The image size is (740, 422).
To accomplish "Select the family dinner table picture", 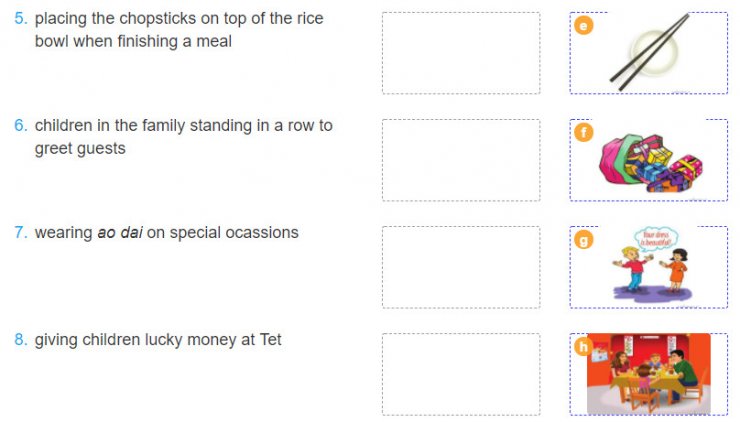I will click(650, 374).
